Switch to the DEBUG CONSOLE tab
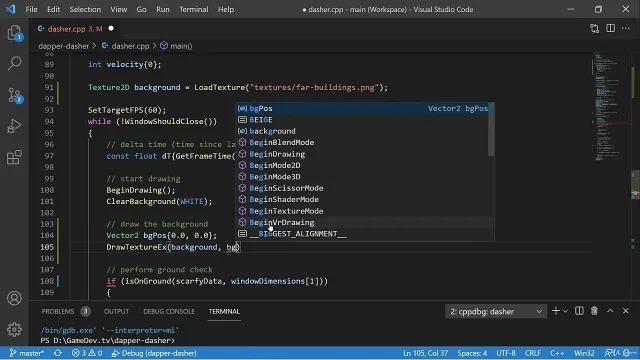 (x=169, y=311)
